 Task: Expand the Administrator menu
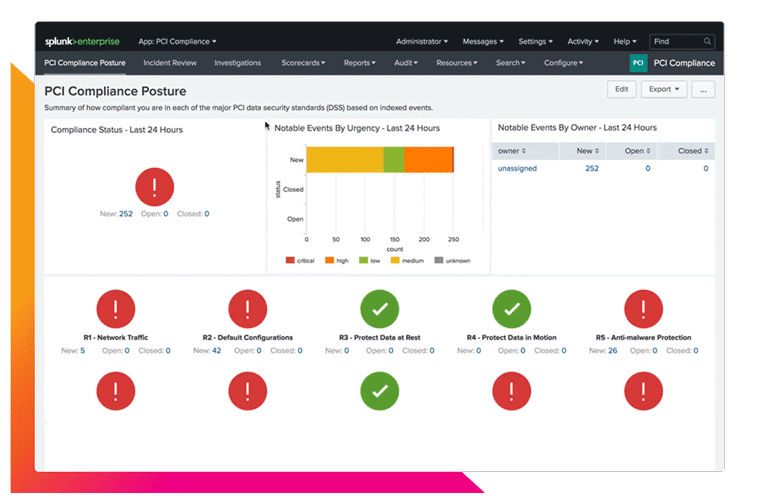pyautogui.click(x=421, y=42)
